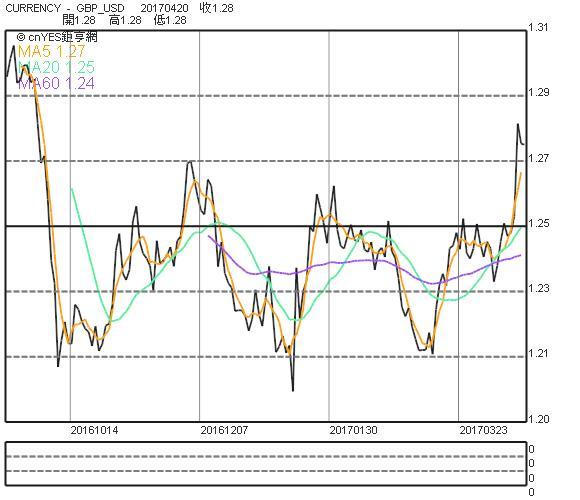580x500 pixels.
Task: Click the 20170323 date axis label
Action: point(483,430)
